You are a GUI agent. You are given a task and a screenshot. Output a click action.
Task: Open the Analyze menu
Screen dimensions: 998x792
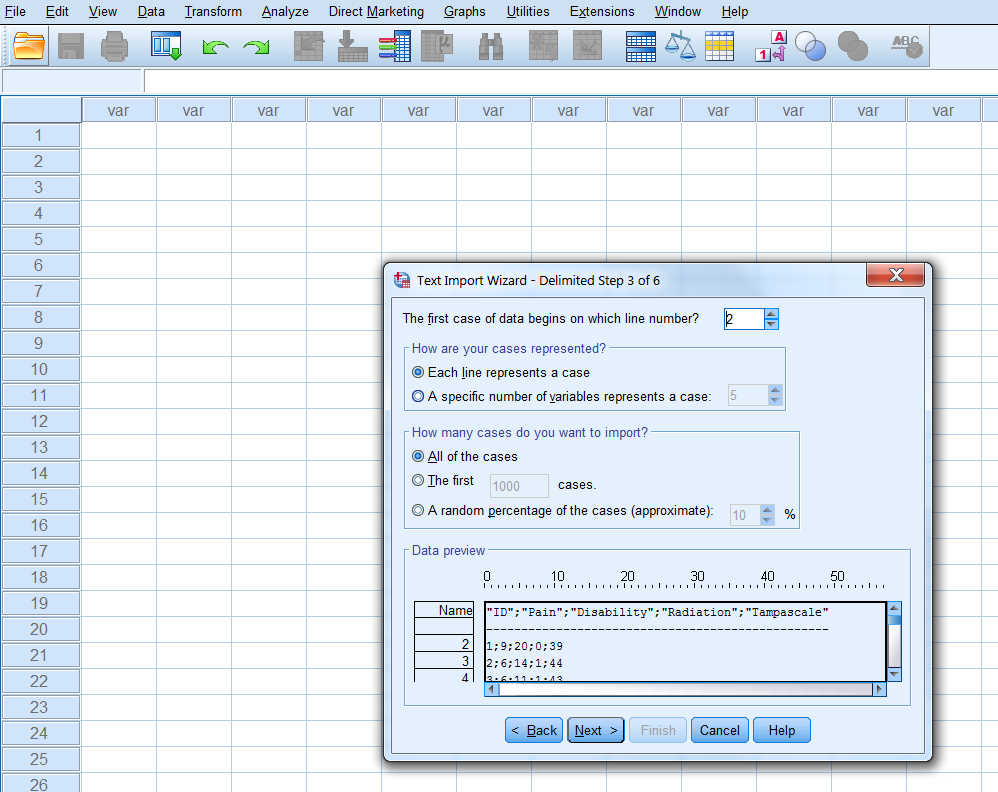[x=285, y=11]
